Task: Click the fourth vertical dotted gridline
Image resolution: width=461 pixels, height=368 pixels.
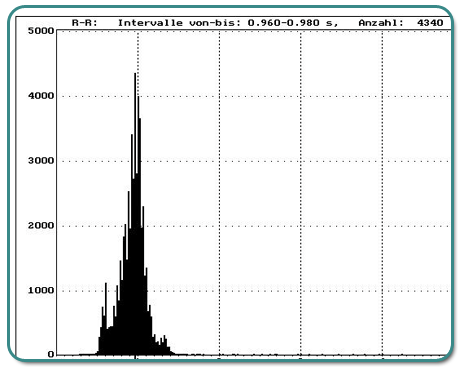Action: pyautogui.click(x=382, y=193)
